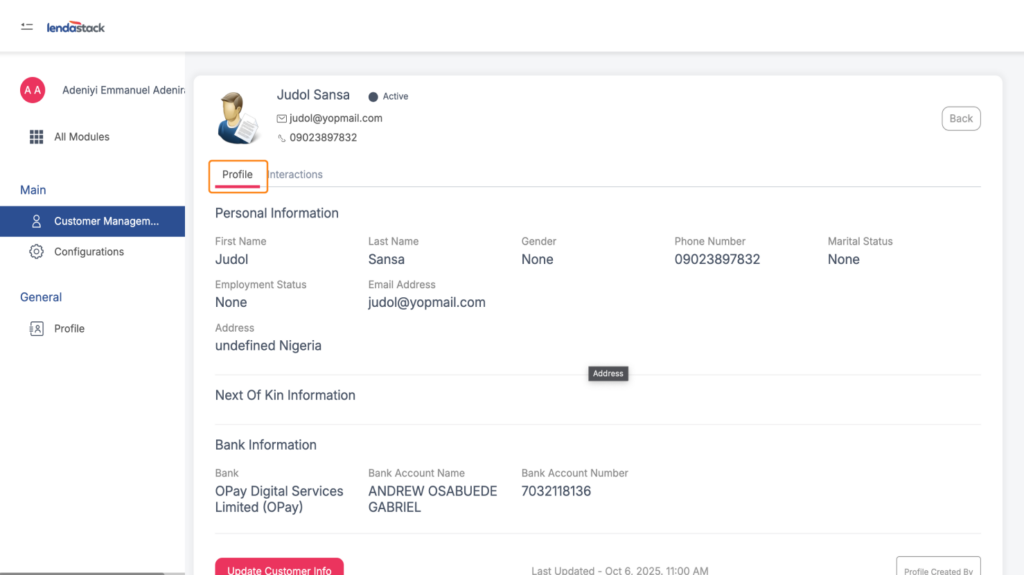Select the Profile tab

coord(238,175)
